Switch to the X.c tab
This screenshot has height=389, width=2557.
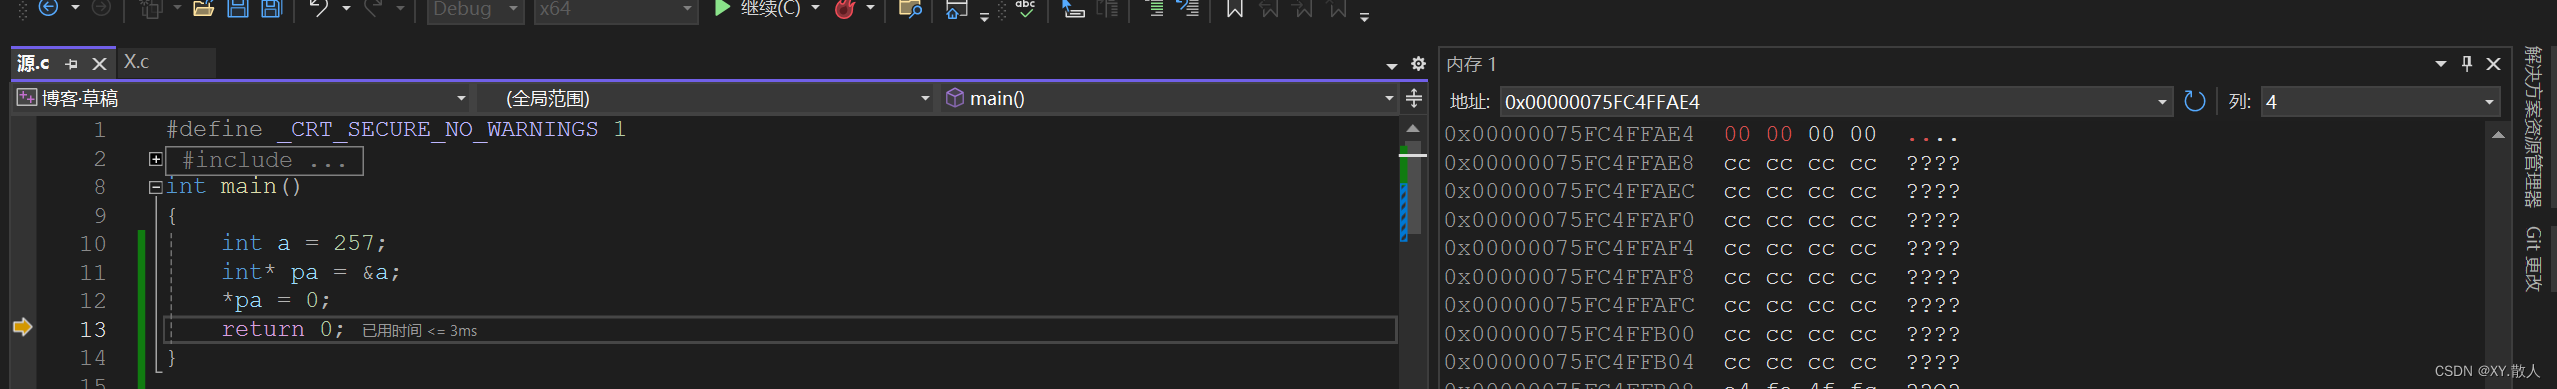(137, 62)
